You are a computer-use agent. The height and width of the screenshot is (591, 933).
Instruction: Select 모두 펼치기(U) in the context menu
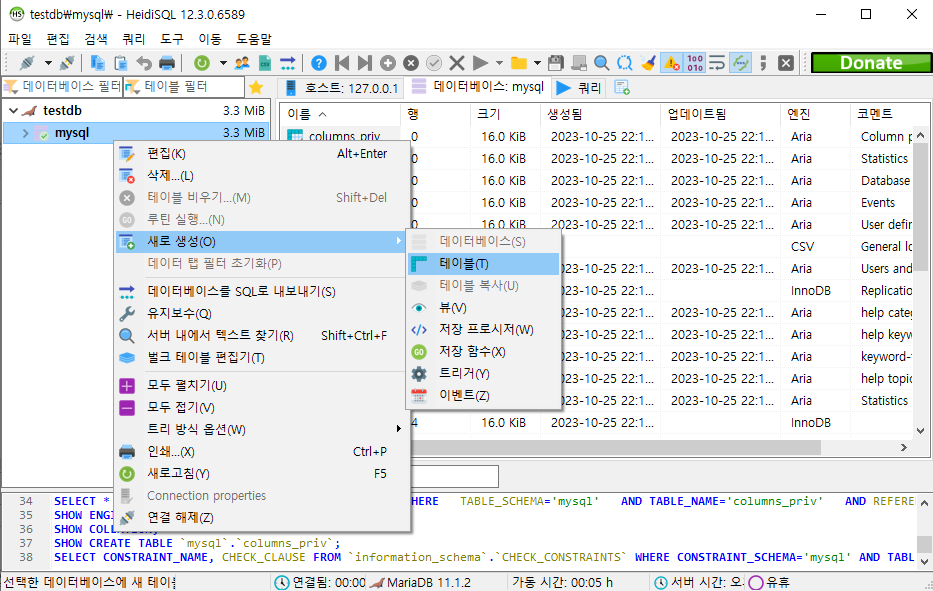pos(262,386)
